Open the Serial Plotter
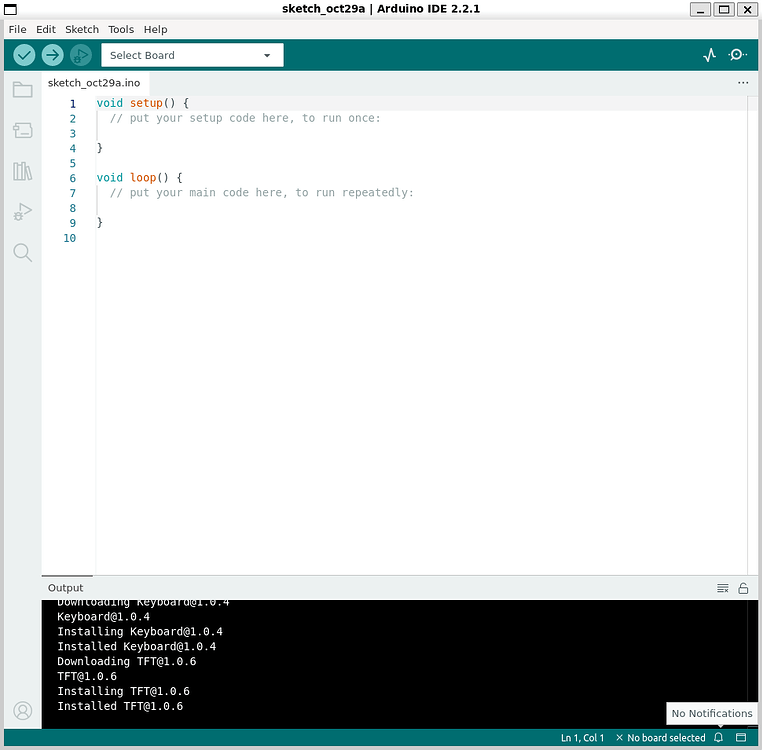This screenshot has width=762, height=750. [710, 56]
